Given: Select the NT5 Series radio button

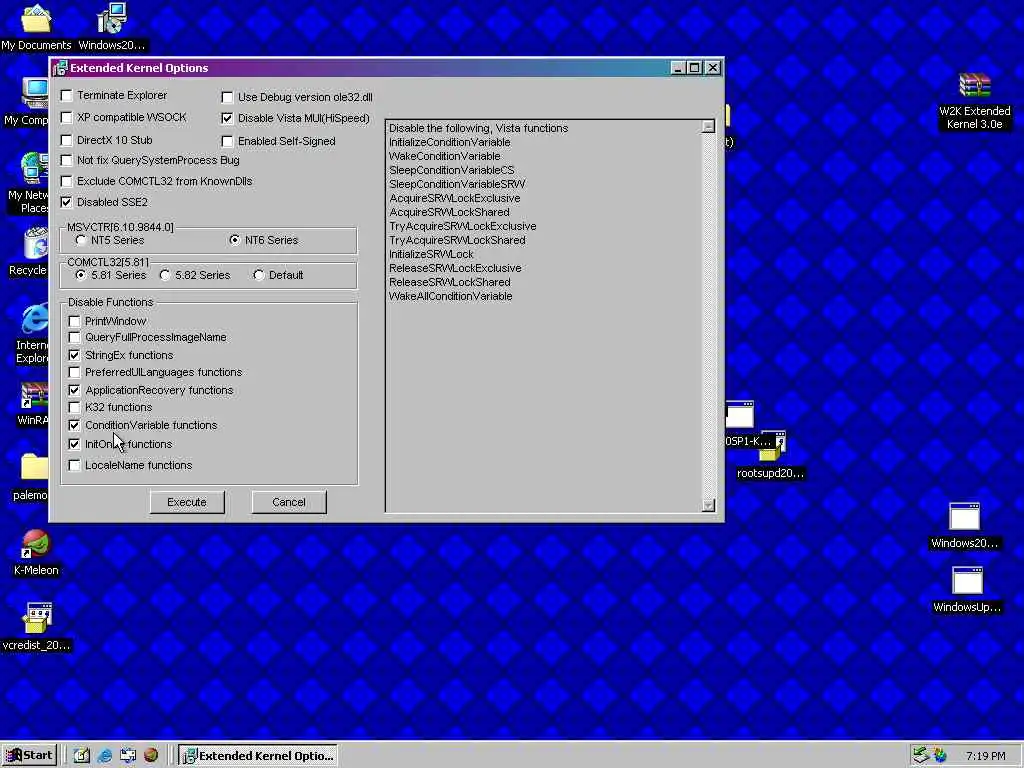Looking at the screenshot, I should 81,240.
